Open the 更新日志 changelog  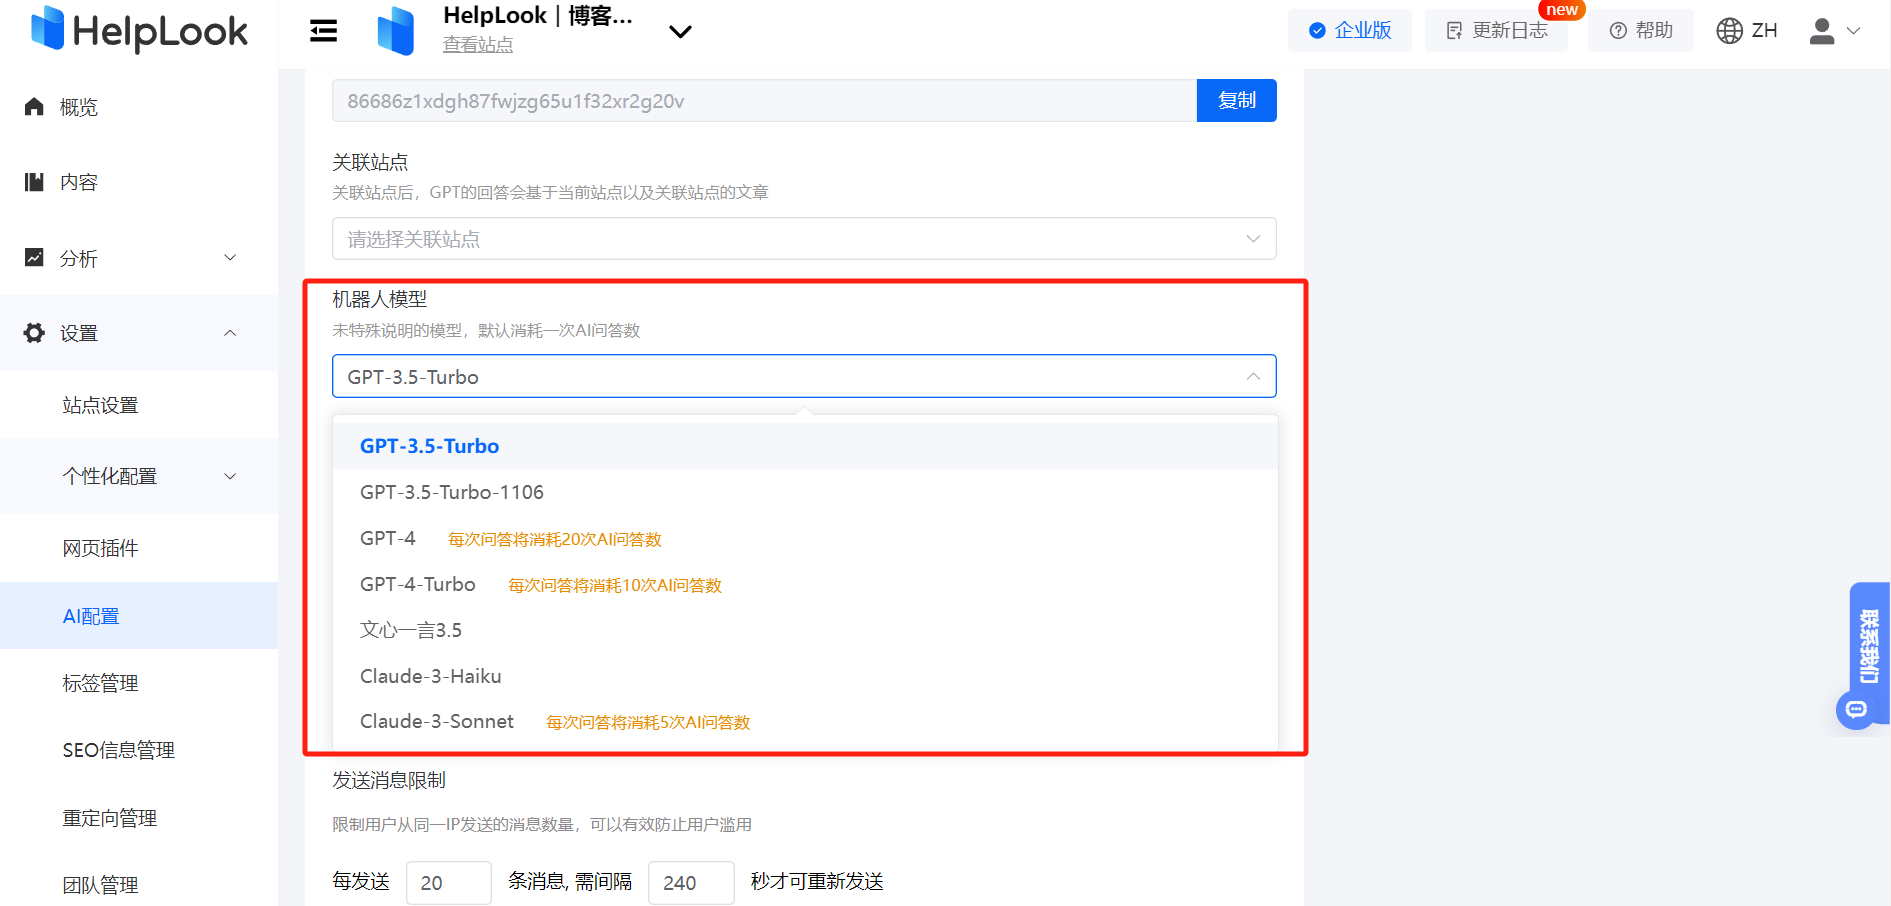[1496, 30]
